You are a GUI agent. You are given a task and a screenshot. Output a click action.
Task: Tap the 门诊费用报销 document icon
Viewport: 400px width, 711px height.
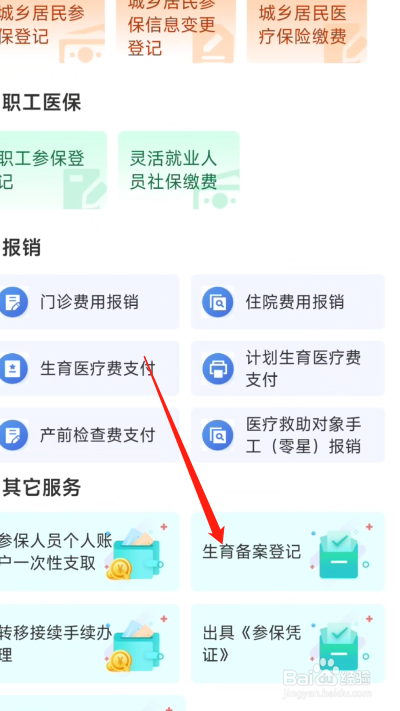pyautogui.click(x=12, y=302)
